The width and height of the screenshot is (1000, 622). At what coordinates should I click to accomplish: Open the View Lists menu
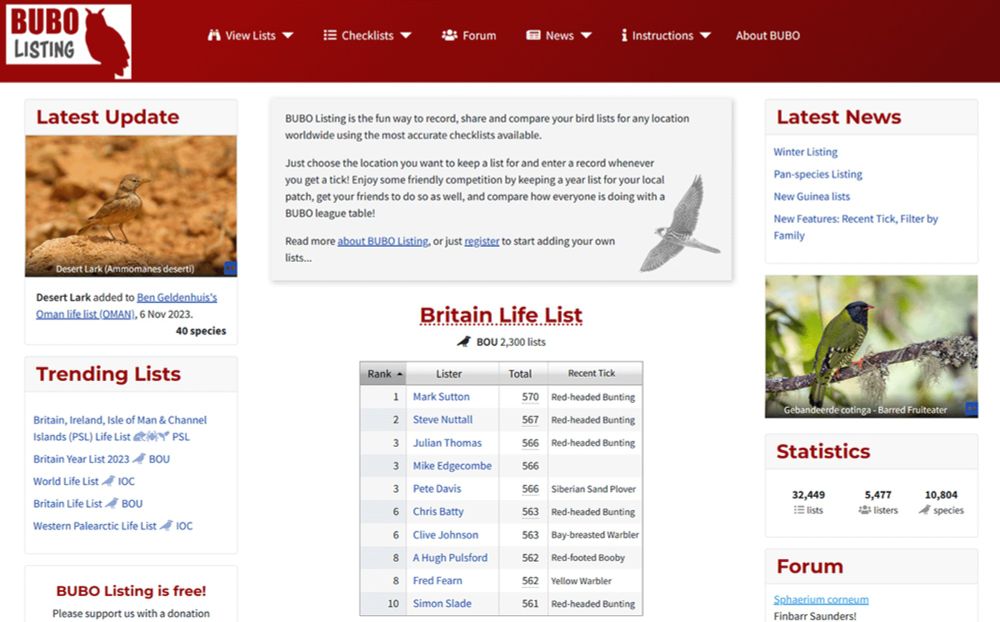[250, 35]
